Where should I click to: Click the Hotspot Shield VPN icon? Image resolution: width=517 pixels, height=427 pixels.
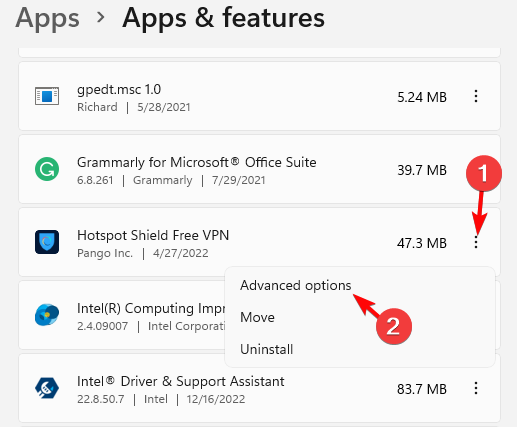47,242
